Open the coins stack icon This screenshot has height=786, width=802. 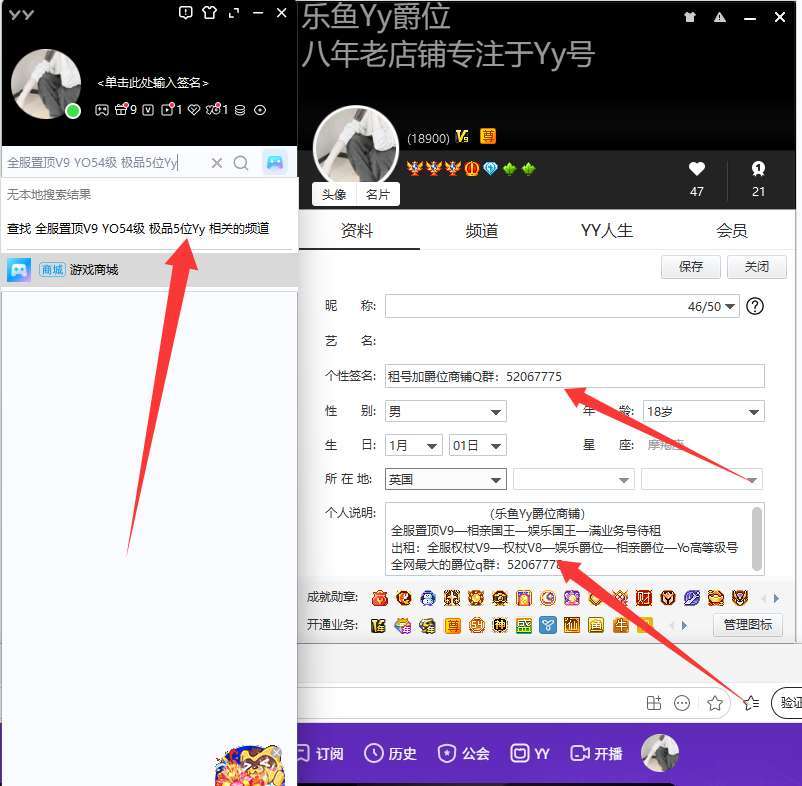pos(240,110)
